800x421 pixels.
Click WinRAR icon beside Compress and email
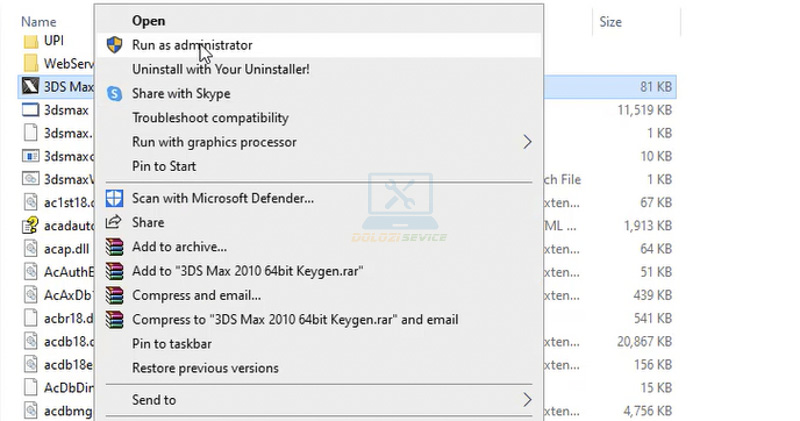pos(114,295)
